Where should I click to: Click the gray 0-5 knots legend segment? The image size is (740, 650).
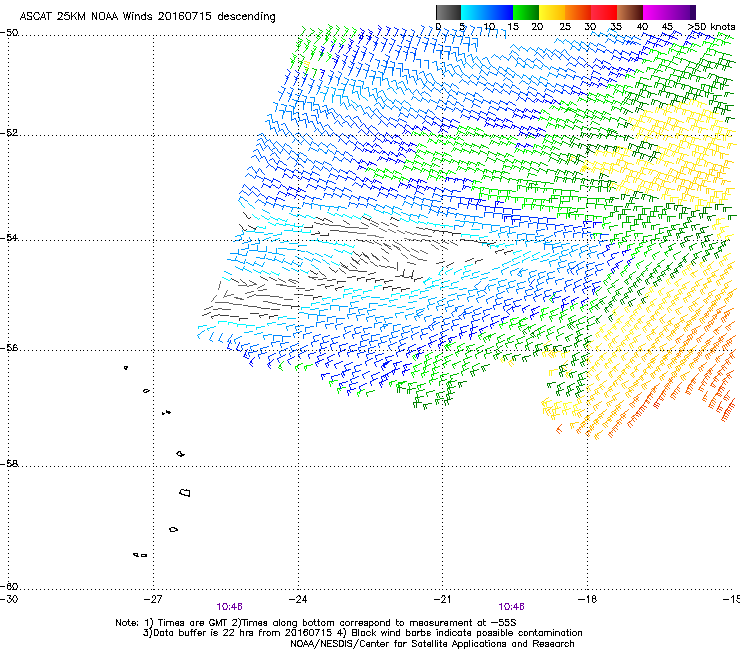pos(448,12)
